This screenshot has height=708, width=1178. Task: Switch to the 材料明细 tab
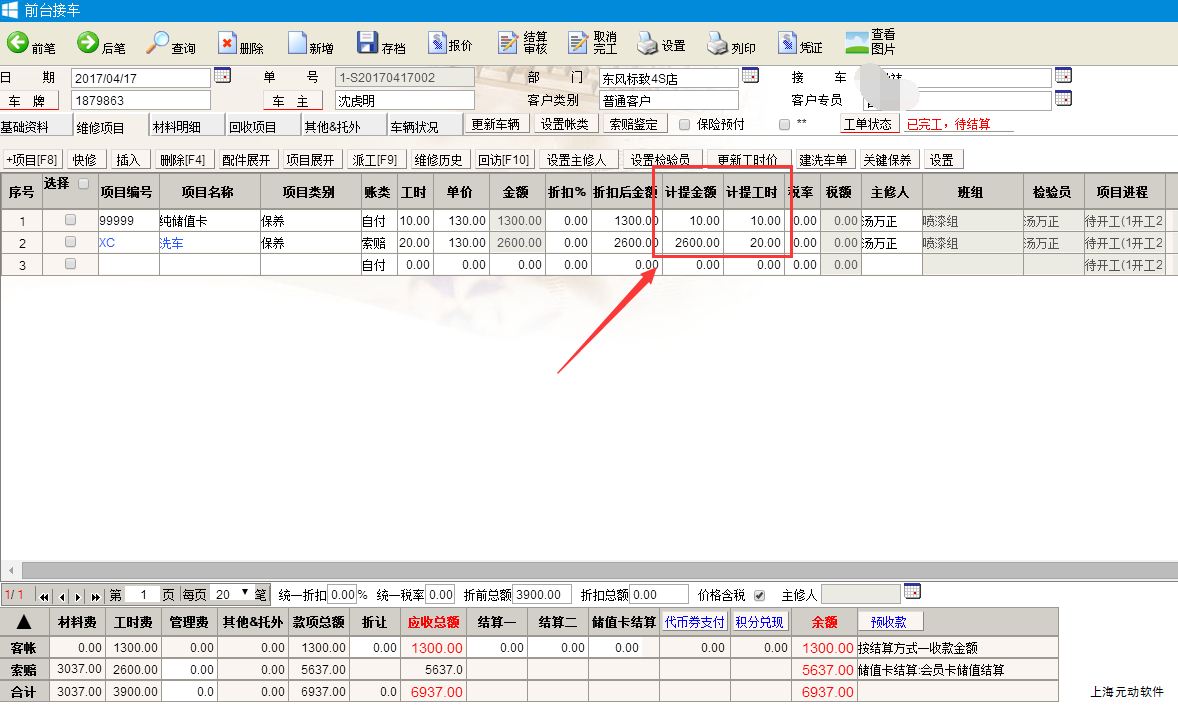(x=176, y=127)
